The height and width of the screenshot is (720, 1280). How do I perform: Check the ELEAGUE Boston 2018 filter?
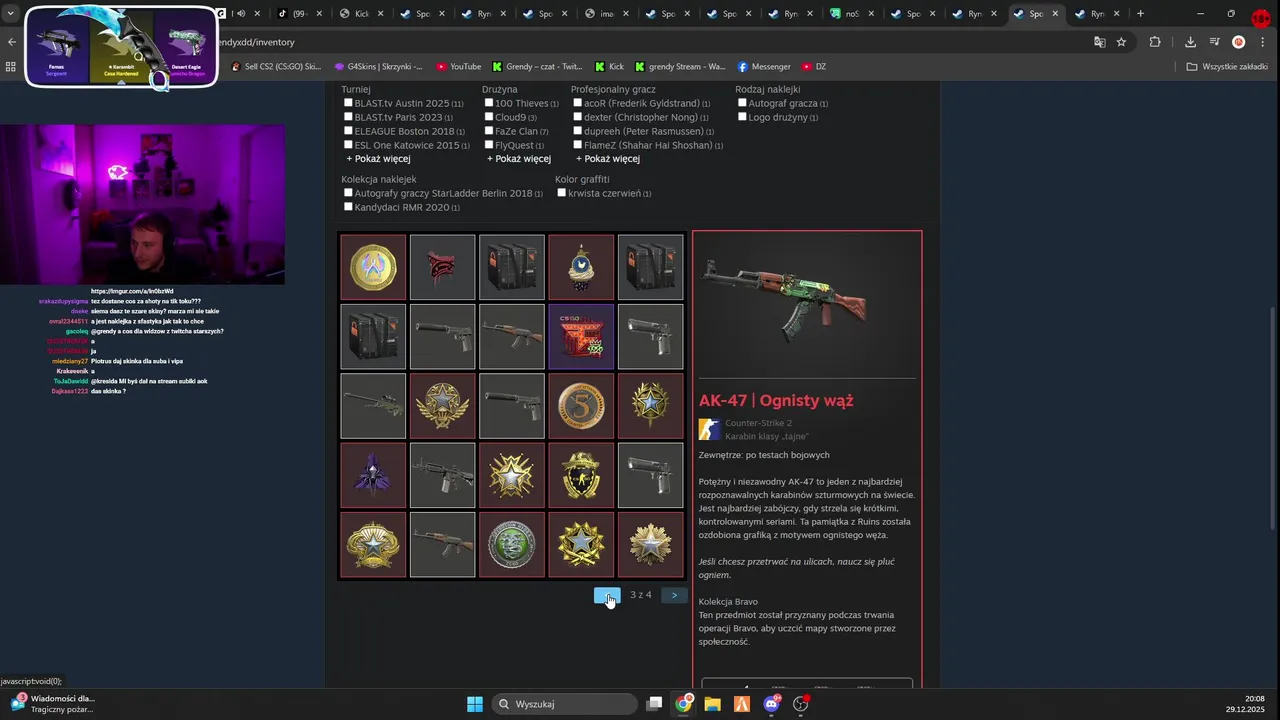tap(348, 131)
